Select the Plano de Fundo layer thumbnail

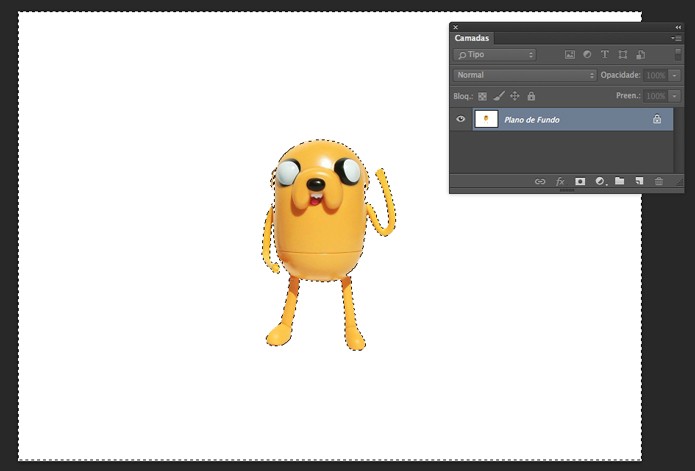486,119
